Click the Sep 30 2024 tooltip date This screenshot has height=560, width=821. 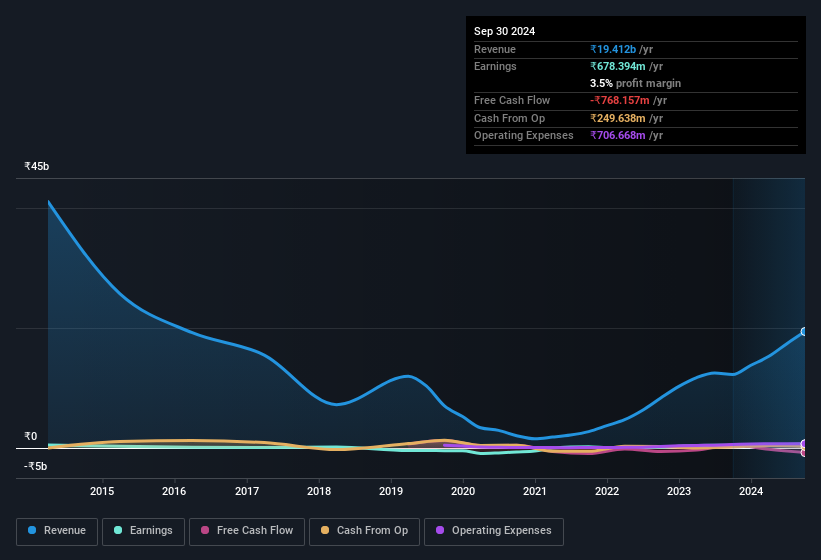(504, 31)
